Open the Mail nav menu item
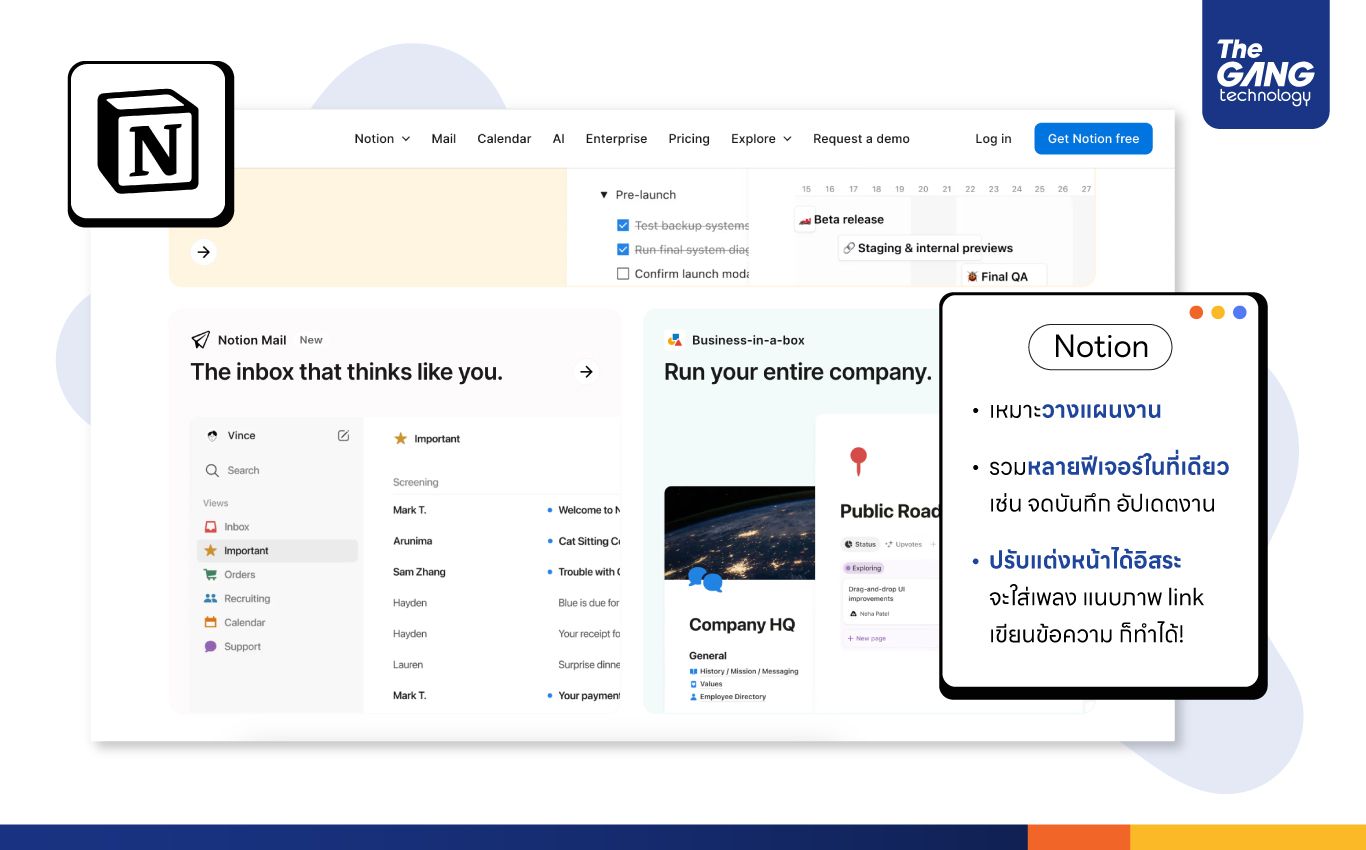Screen dimensions: 1366x850 tap(444, 139)
